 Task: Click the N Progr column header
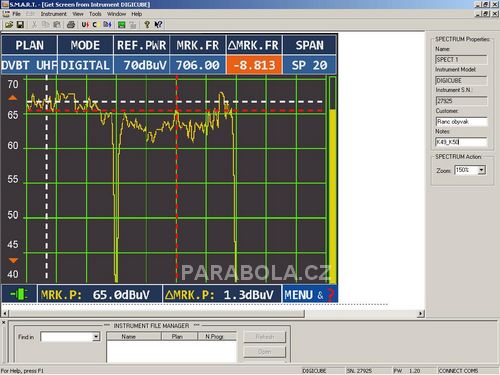(x=217, y=337)
